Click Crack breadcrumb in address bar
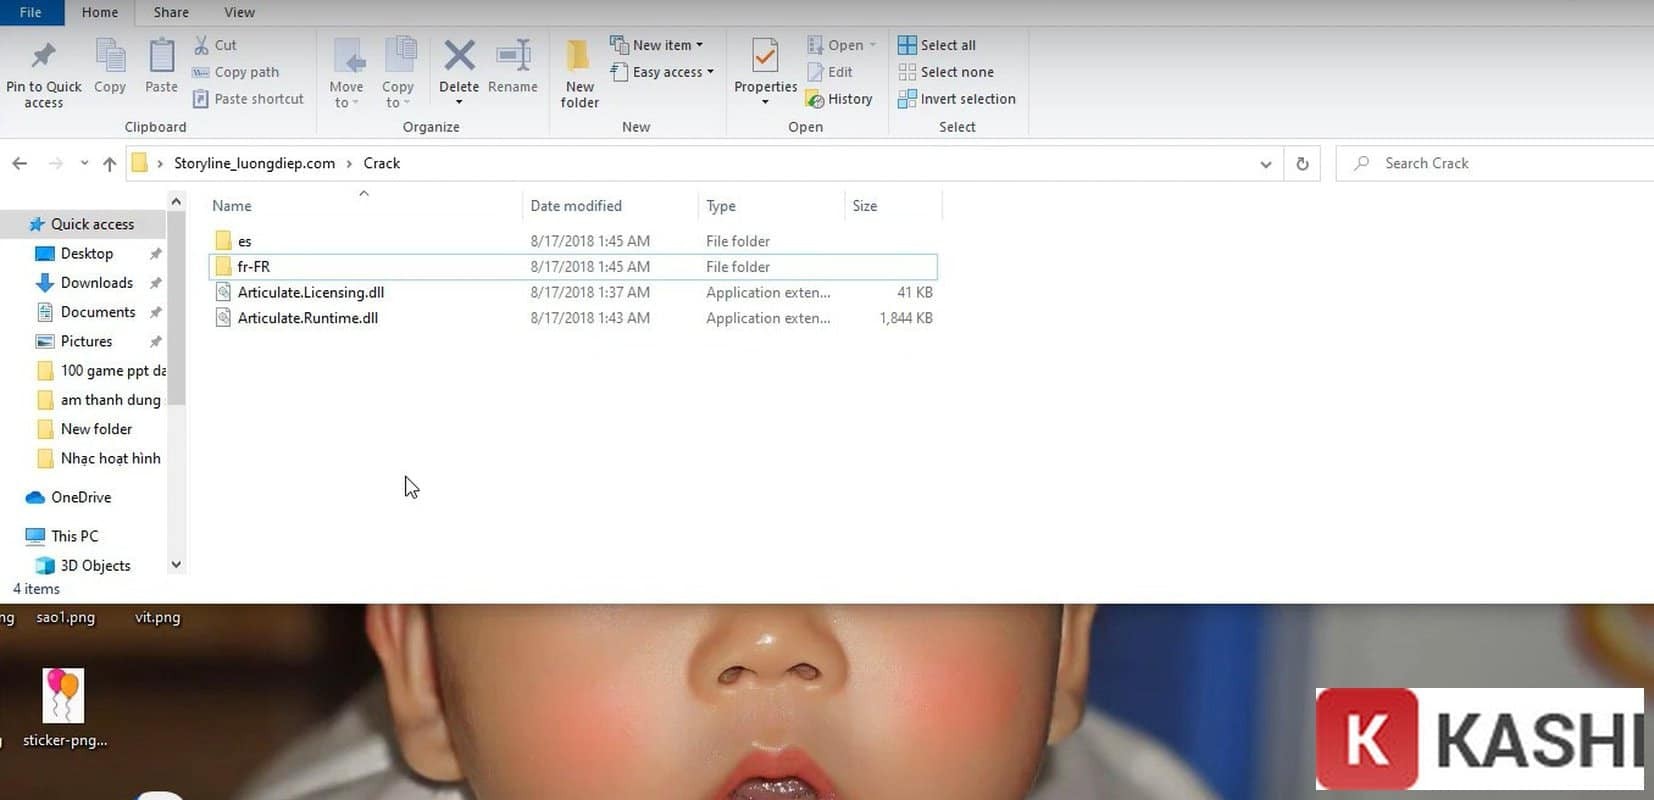Screen dimensions: 1654x800 [381, 163]
